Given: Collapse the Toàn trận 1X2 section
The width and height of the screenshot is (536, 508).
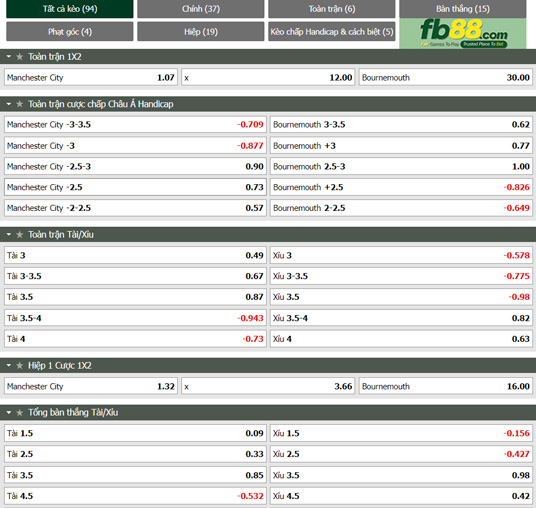Looking at the screenshot, I should (x=9, y=57).
